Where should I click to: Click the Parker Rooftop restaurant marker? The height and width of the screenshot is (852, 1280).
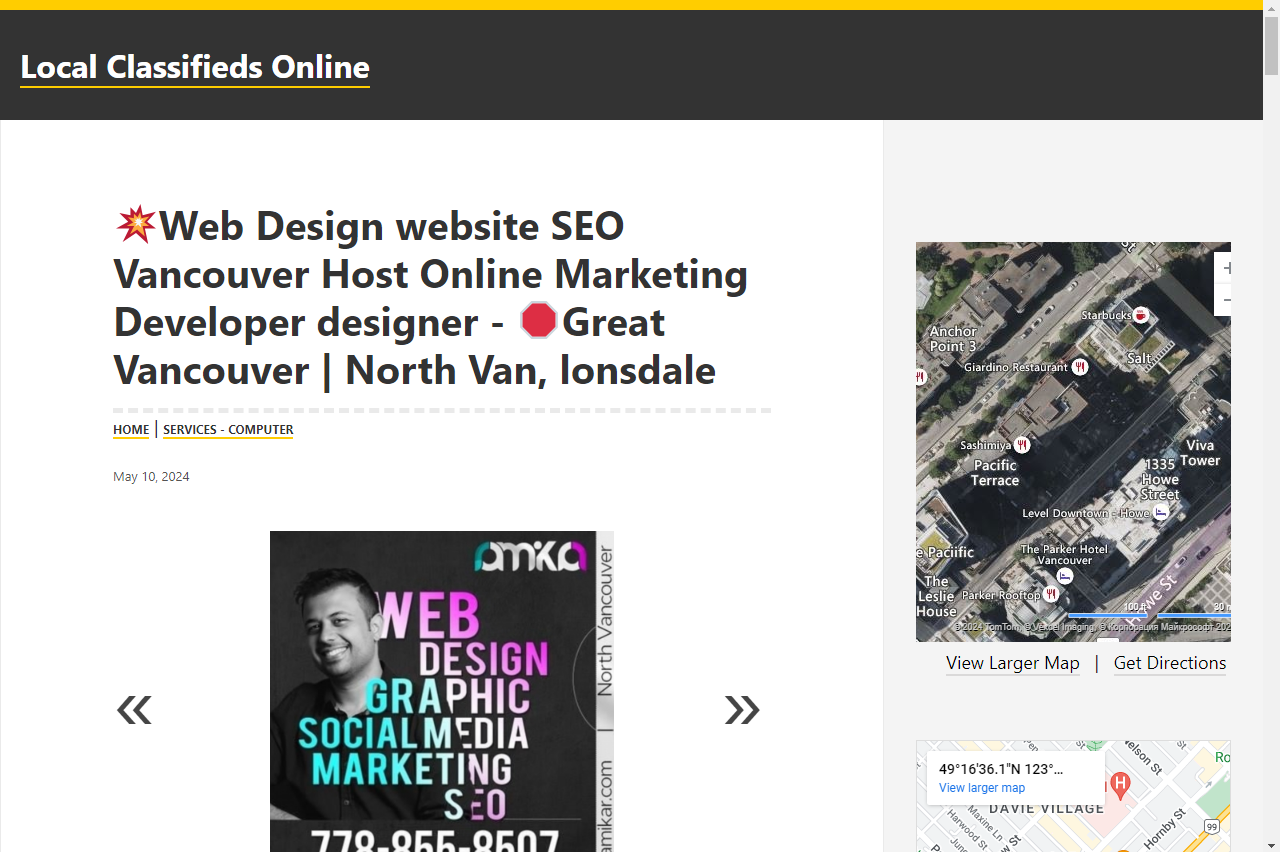pyautogui.click(x=1051, y=595)
